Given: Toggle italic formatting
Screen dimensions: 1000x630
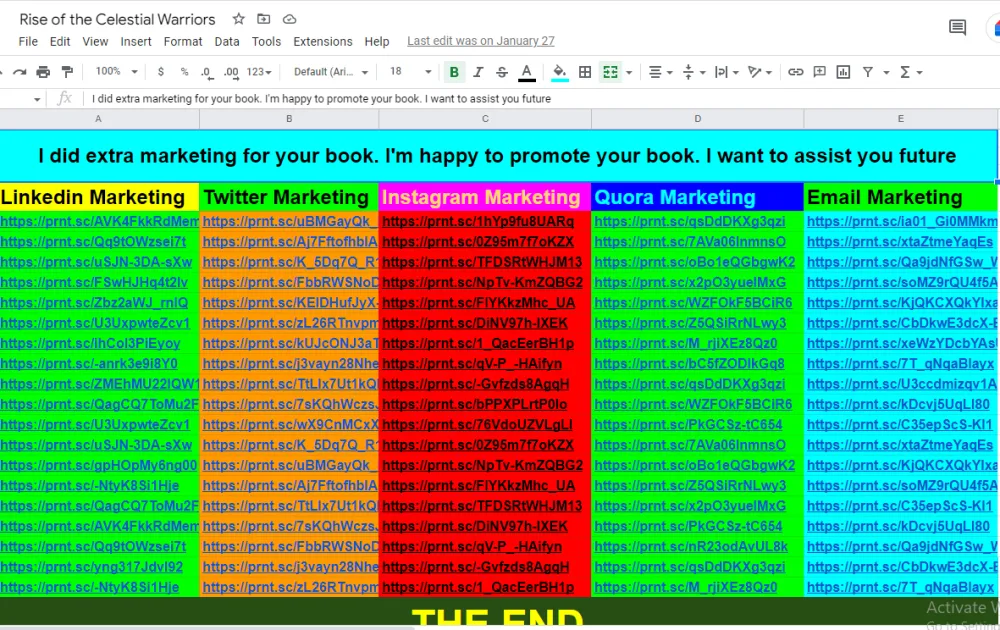Looking at the screenshot, I should pos(478,72).
